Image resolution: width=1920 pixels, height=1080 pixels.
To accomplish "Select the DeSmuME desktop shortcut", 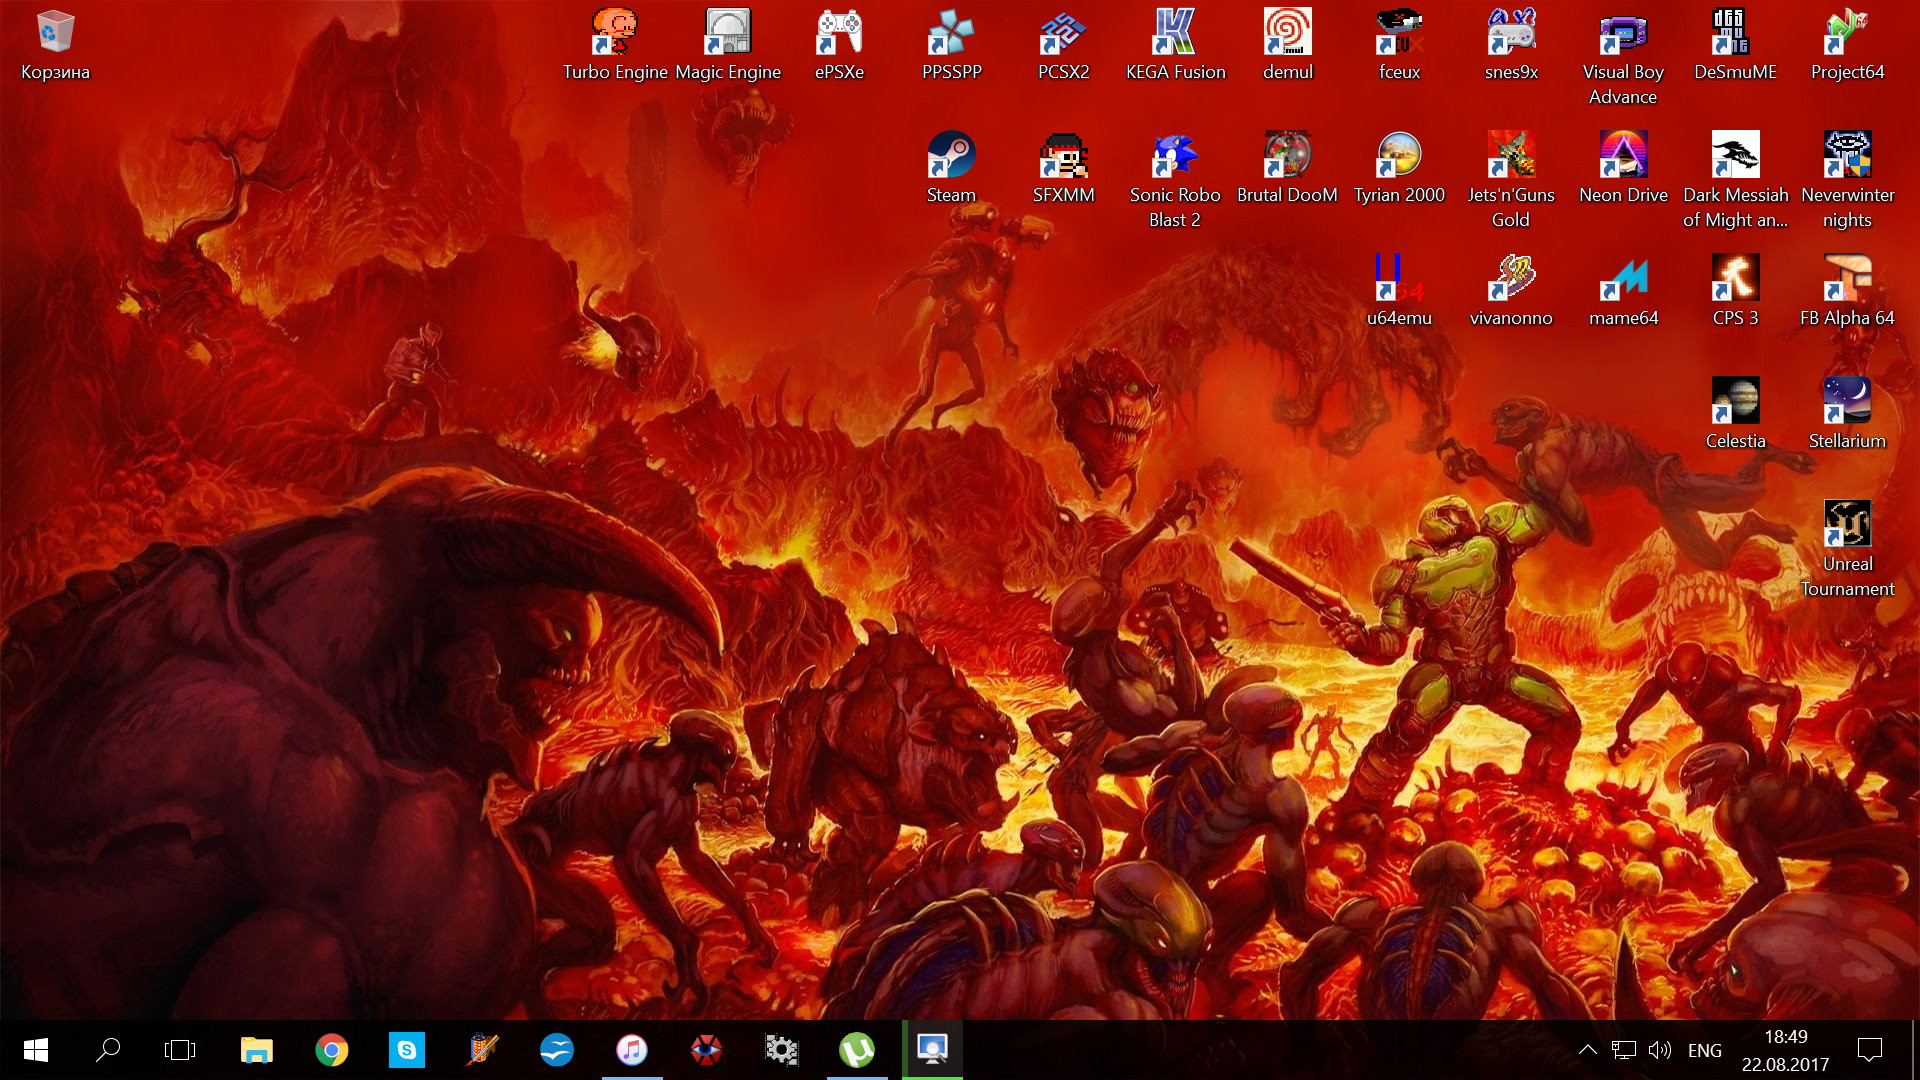I will pos(1735,46).
